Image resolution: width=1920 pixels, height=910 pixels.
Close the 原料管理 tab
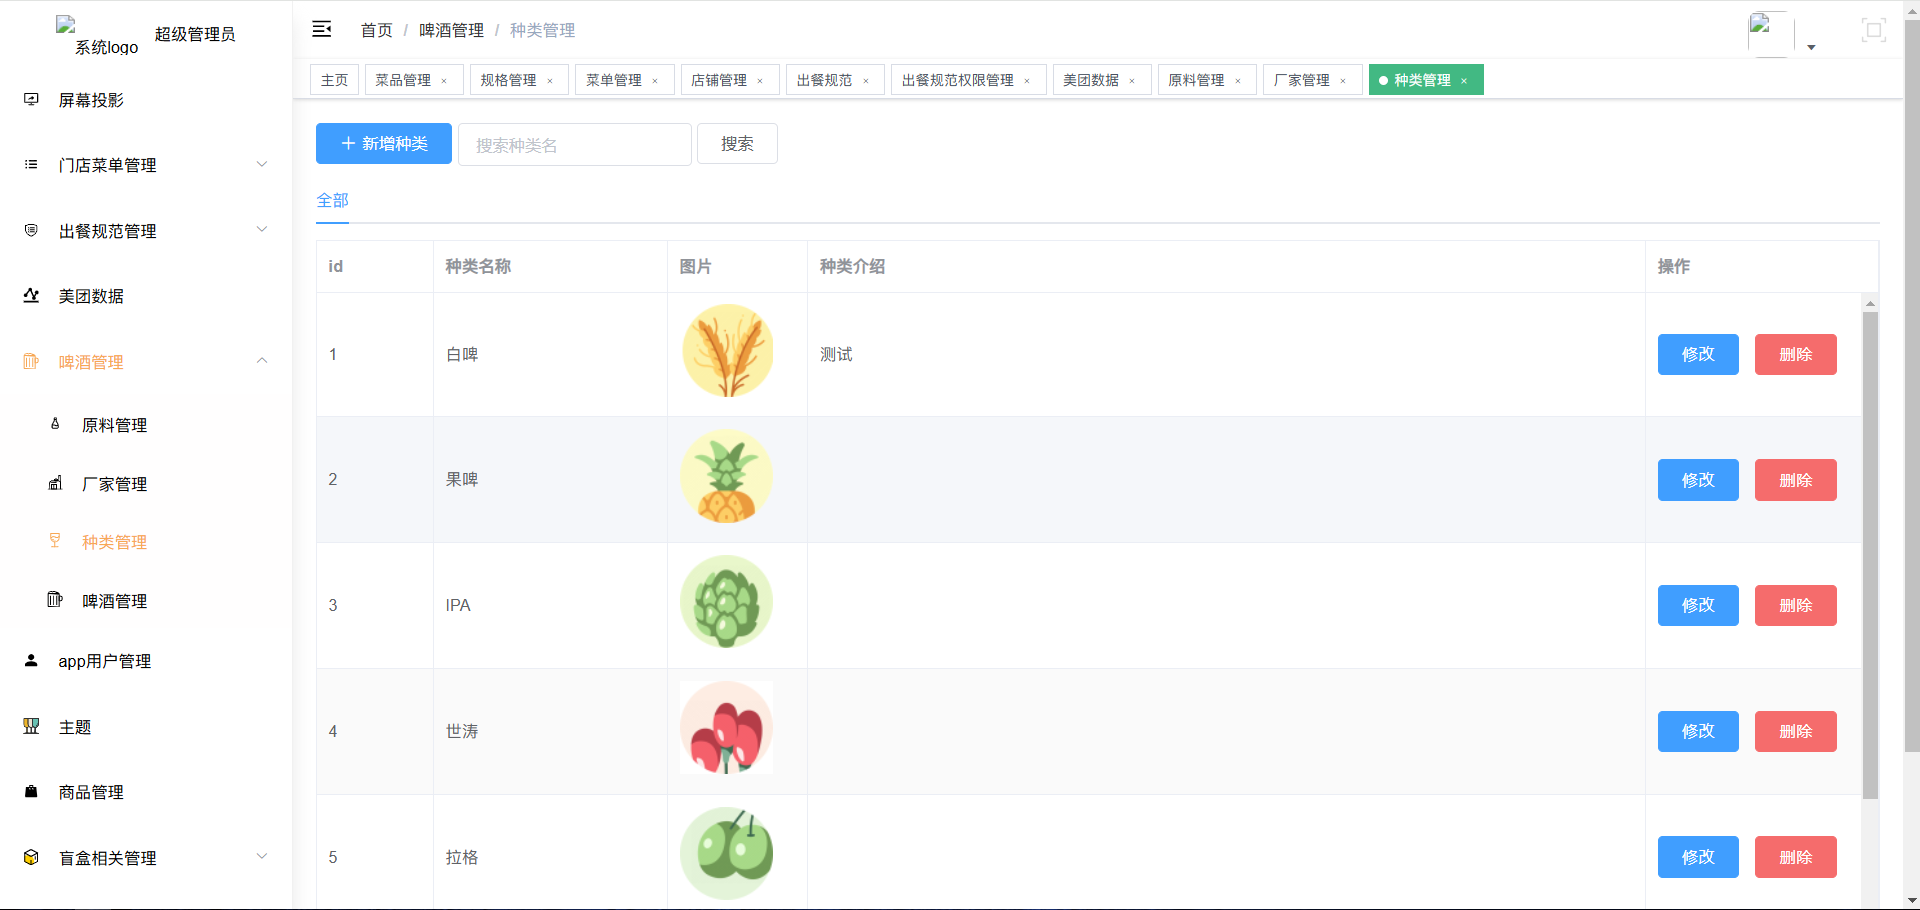(x=1238, y=81)
